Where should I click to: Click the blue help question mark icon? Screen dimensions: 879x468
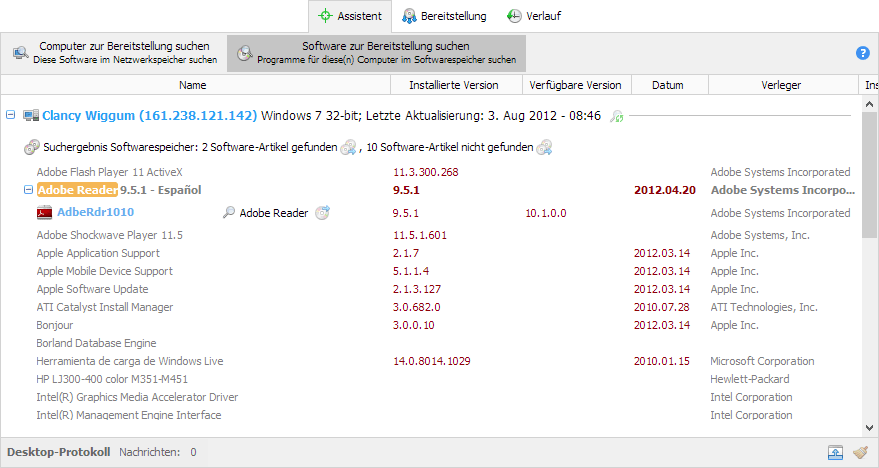pos(863,53)
